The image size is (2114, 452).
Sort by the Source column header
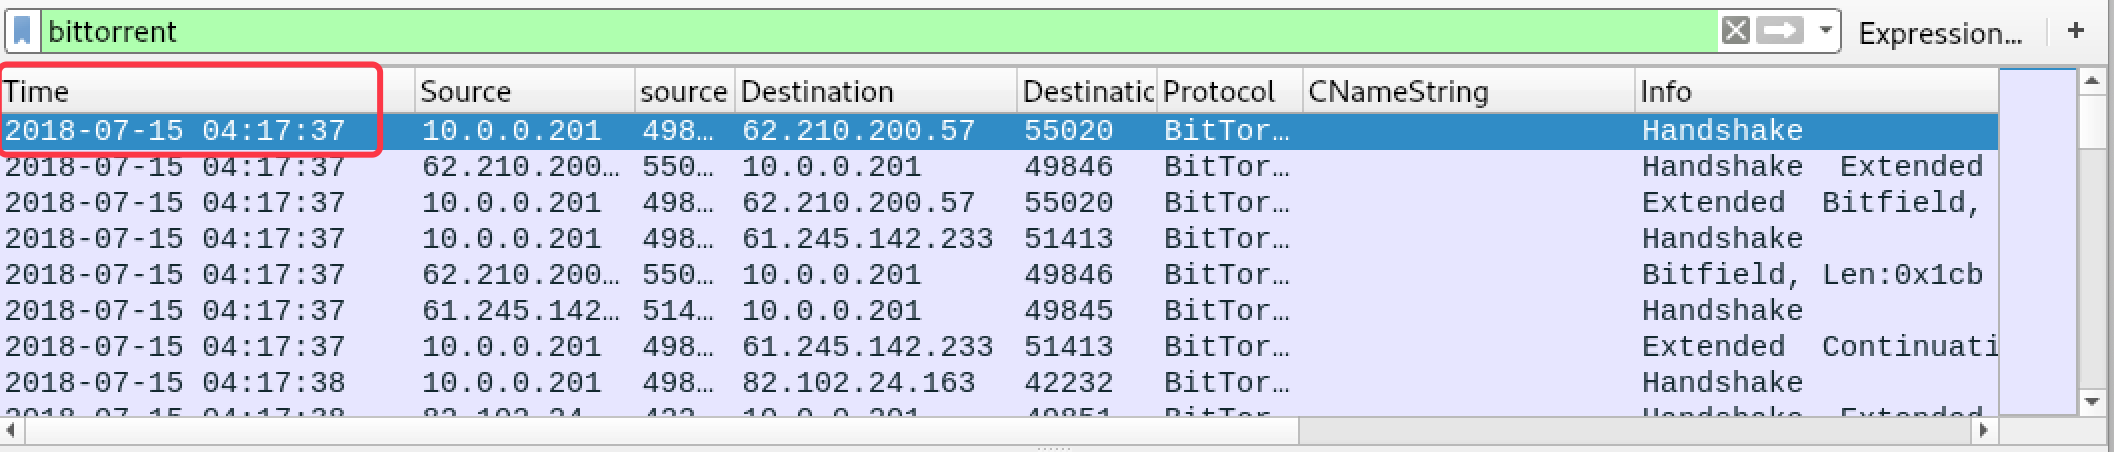[524, 91]
